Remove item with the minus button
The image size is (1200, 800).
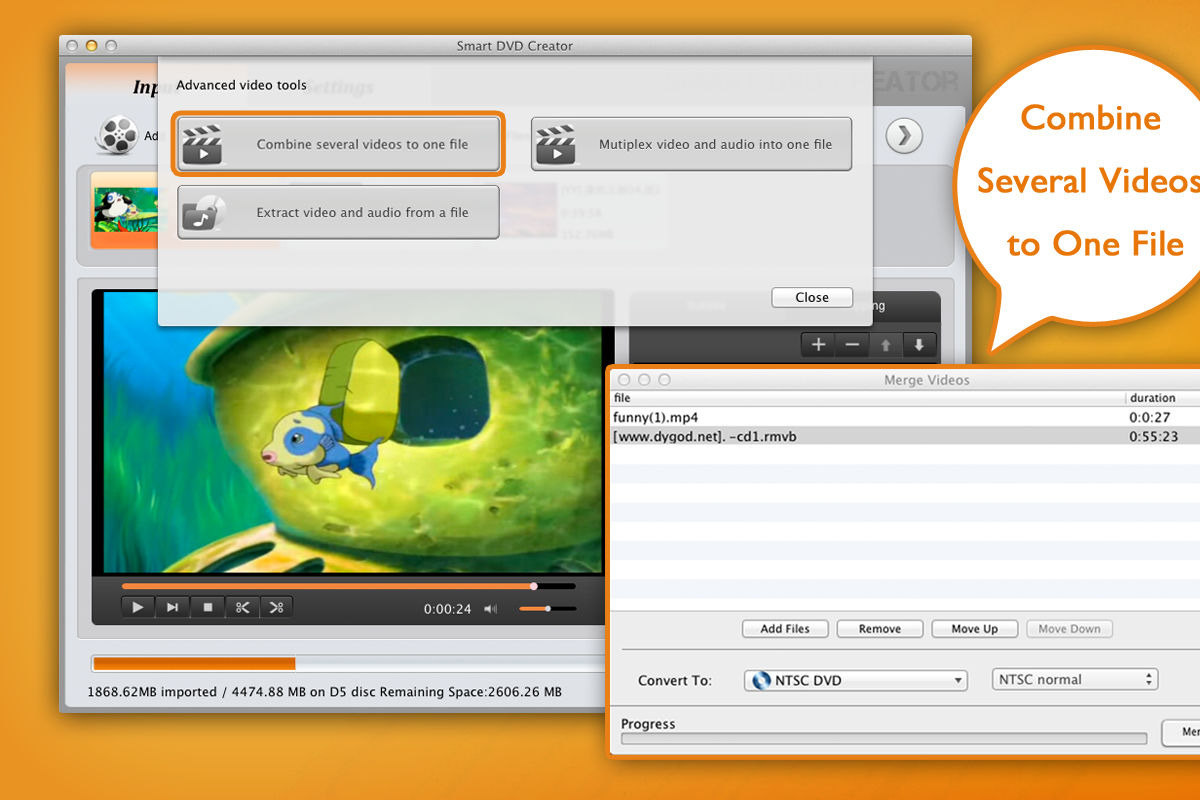tap(852, 345)
